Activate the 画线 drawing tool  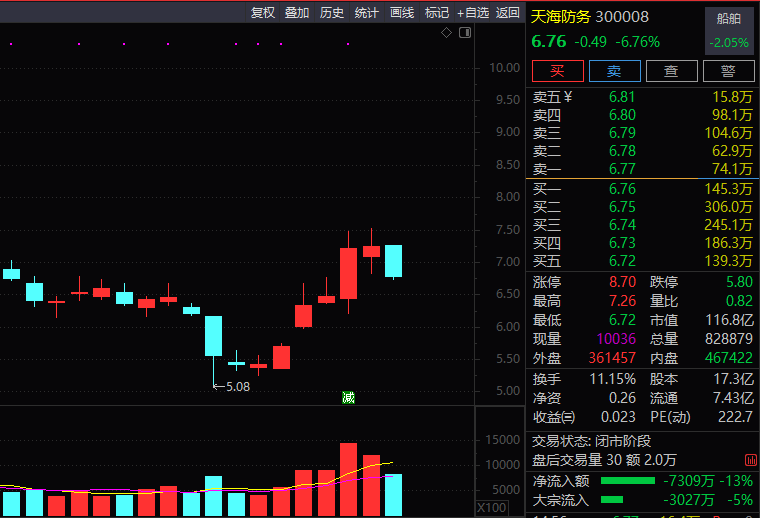402,13
